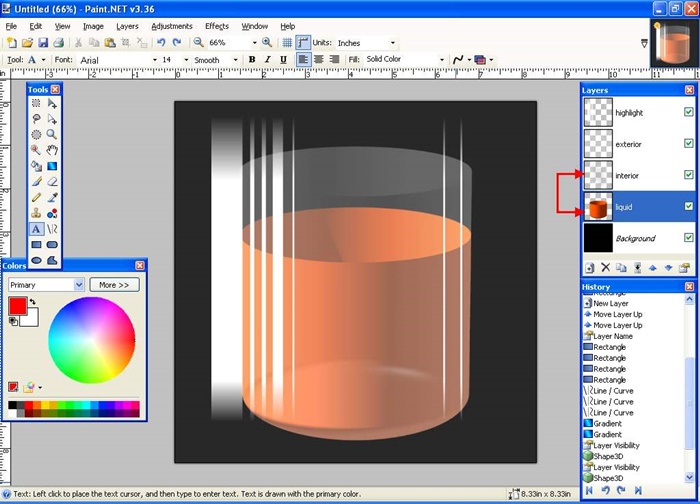Screen dimensions: 700x504
Task: Toggle Italic text formatting
Action: pyautogui.click(x=267, y=59)
